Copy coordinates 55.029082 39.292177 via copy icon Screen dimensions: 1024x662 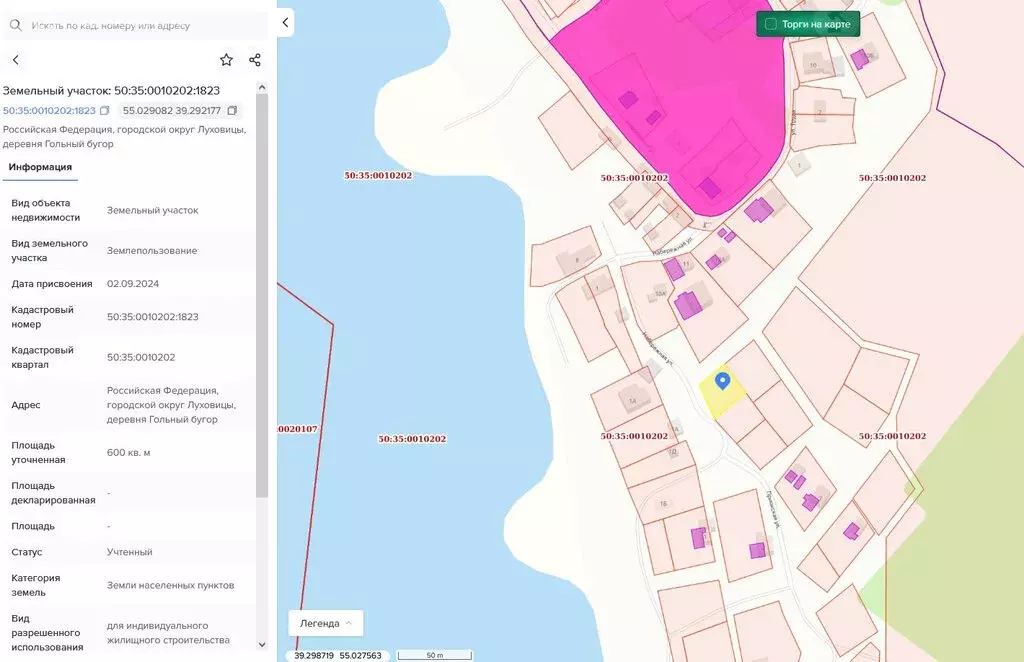tap(232, 110)
